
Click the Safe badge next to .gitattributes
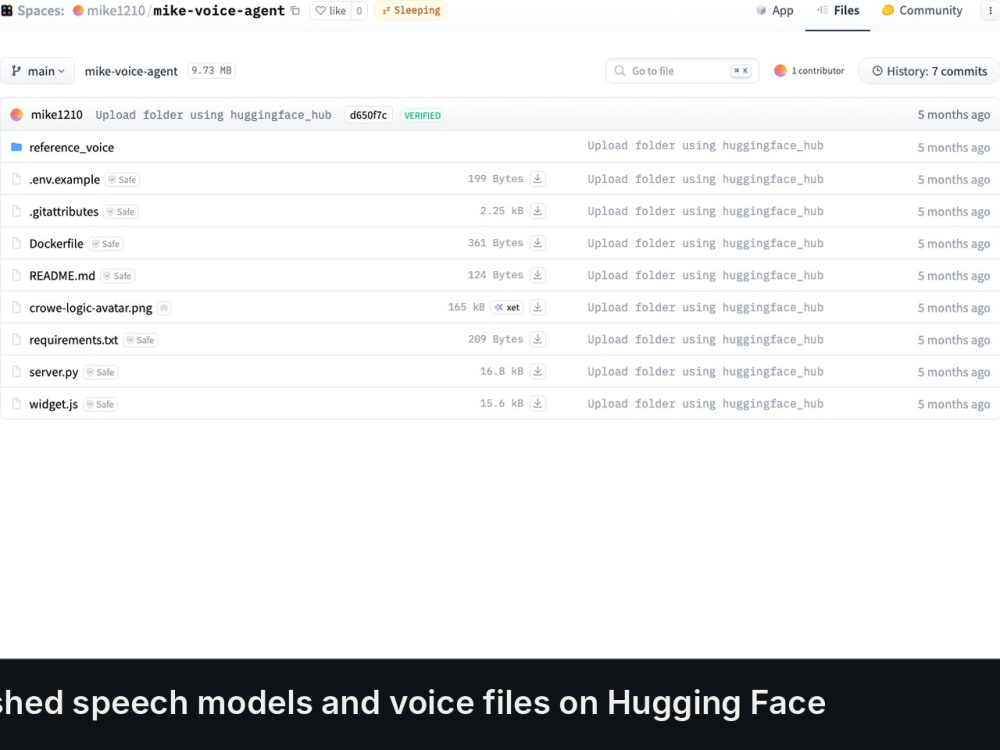click(x=121, y=212)
